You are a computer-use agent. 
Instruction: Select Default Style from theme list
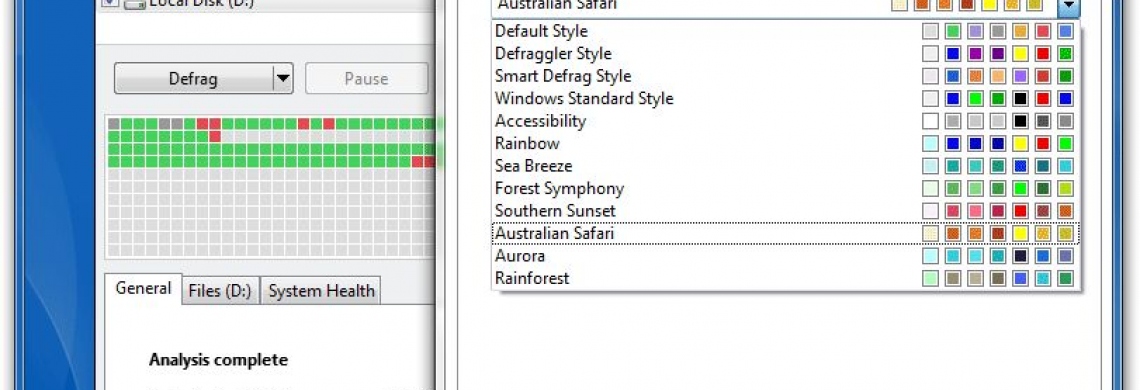(x=786, y=31)
